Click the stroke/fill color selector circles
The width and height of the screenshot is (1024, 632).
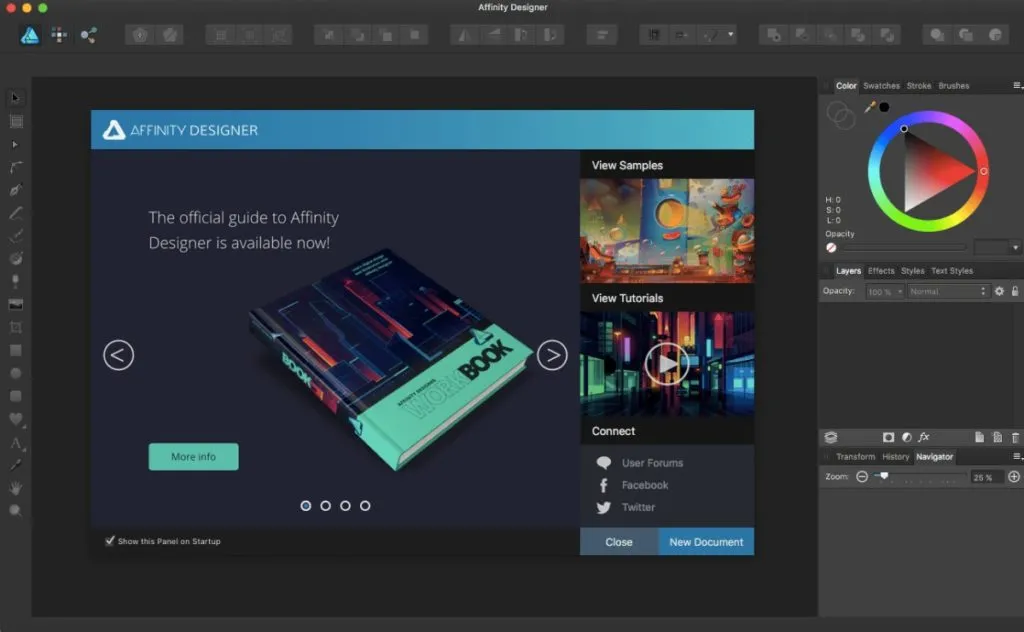840,116
